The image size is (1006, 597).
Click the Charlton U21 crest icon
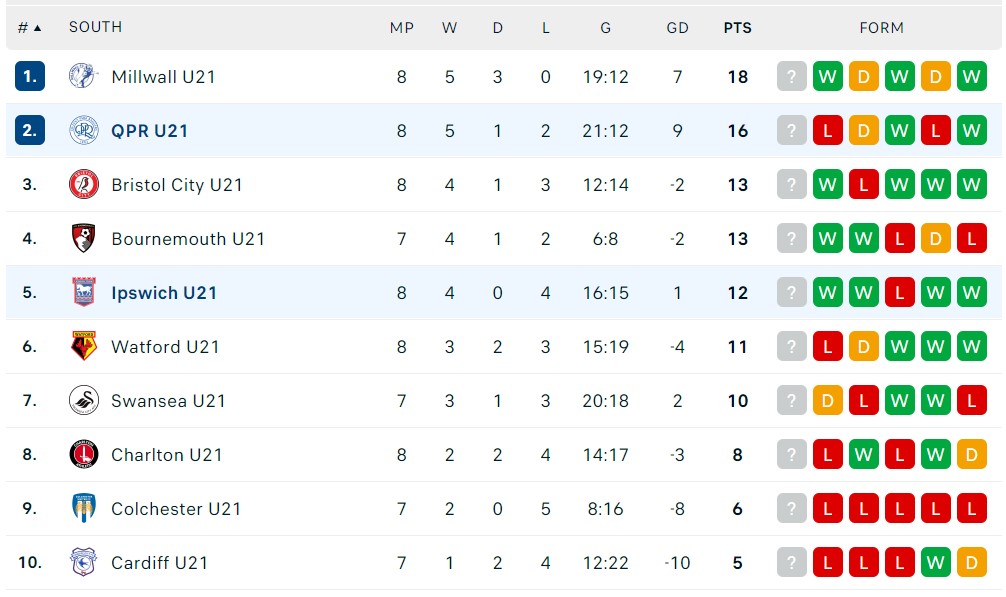click(x=84, y=454)
